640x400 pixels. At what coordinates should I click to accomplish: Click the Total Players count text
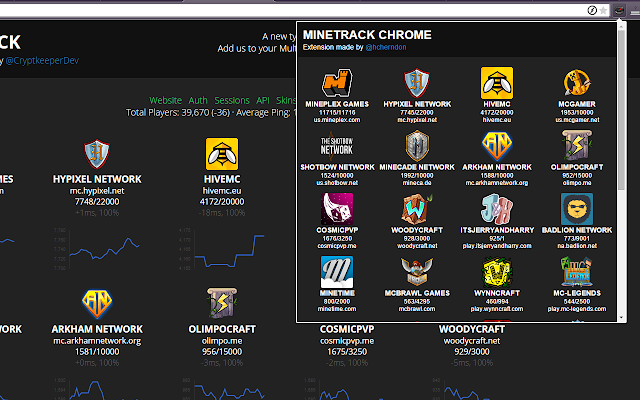click(x=178, y=113)
